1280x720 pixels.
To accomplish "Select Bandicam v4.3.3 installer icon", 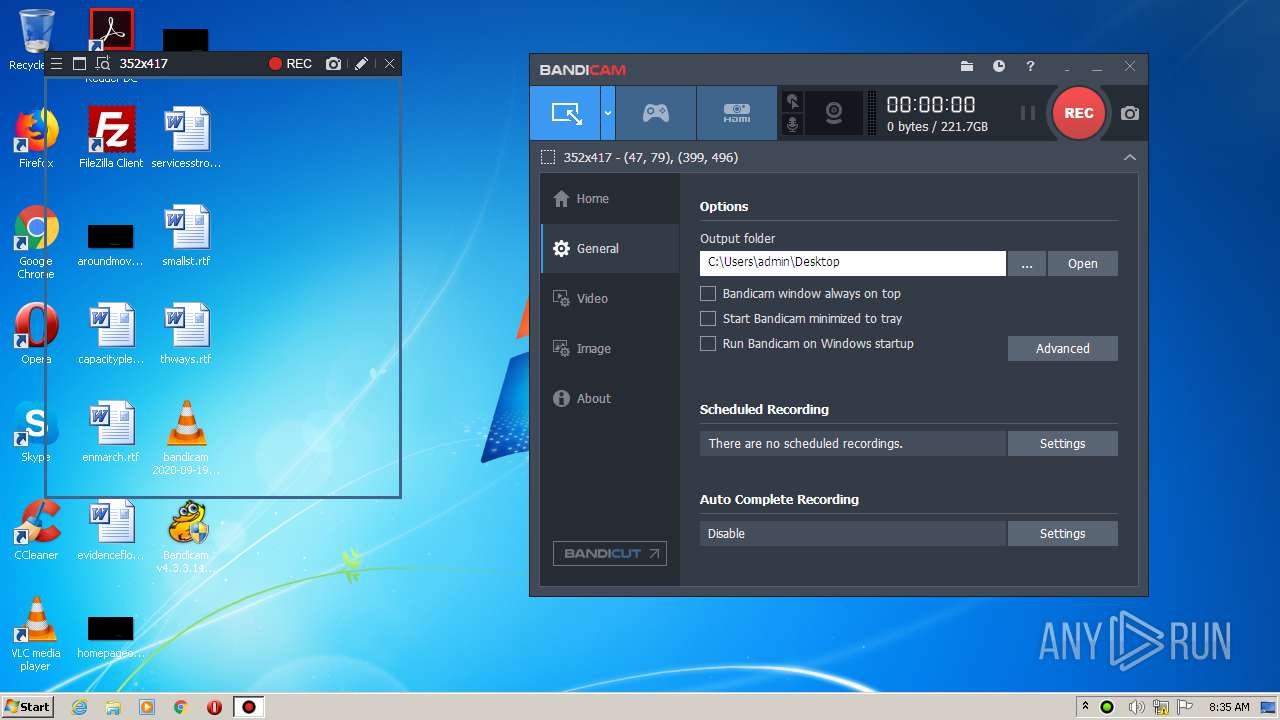I will click(186, 536).
